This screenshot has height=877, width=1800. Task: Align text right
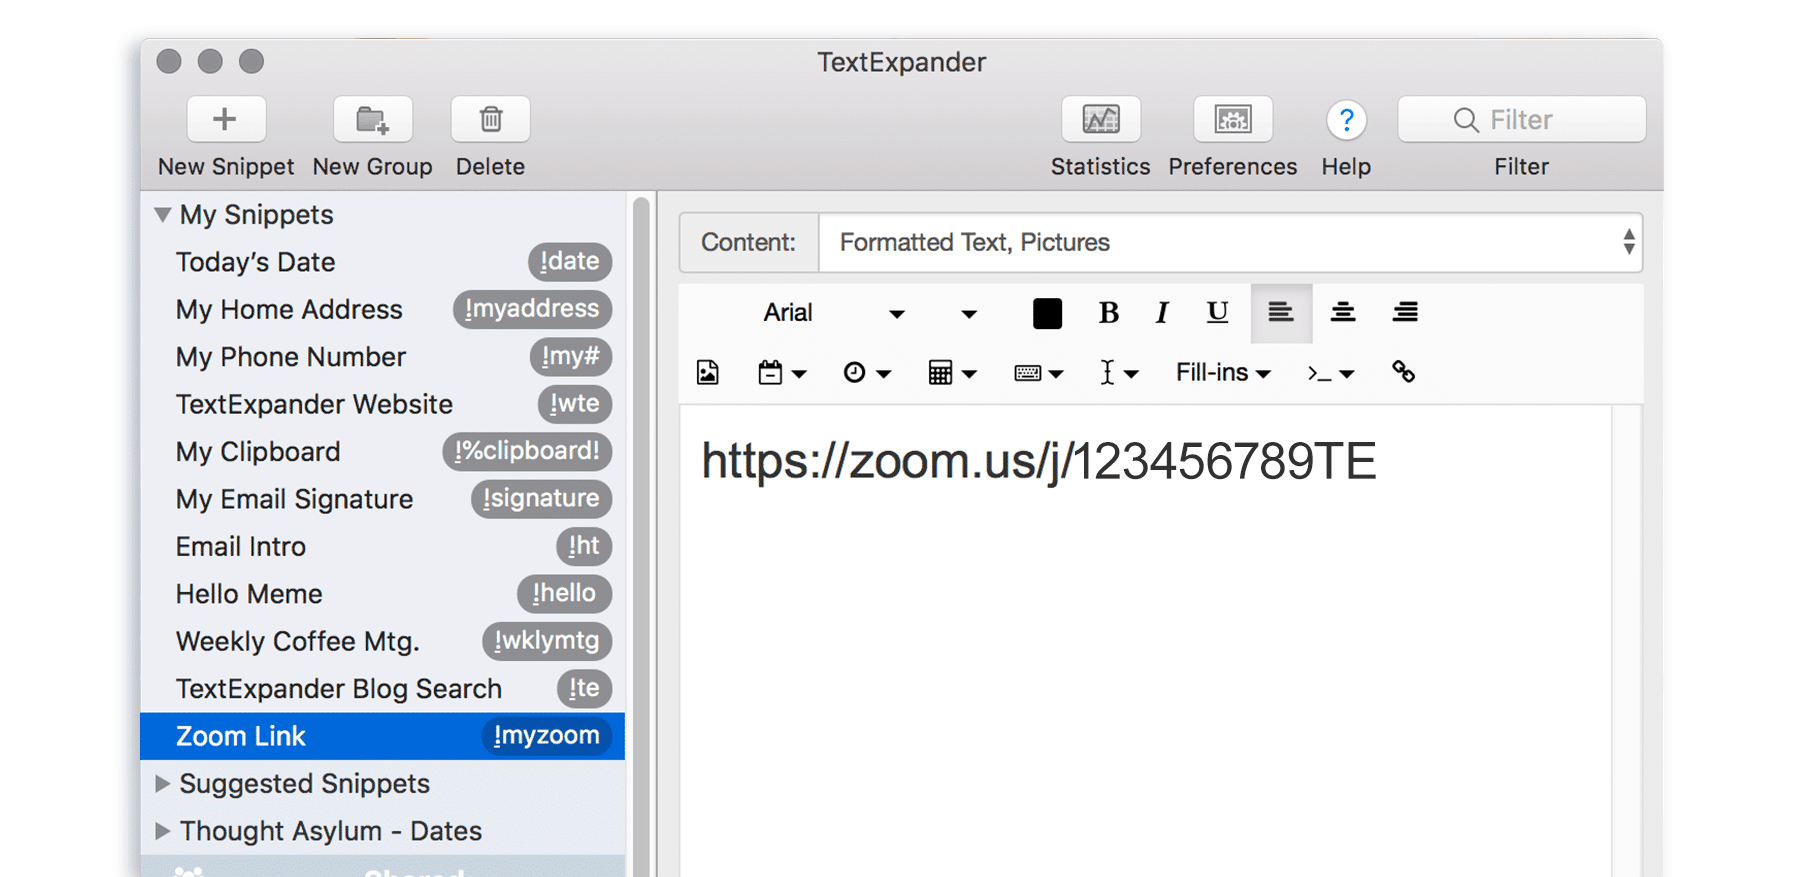point(1405,313)
